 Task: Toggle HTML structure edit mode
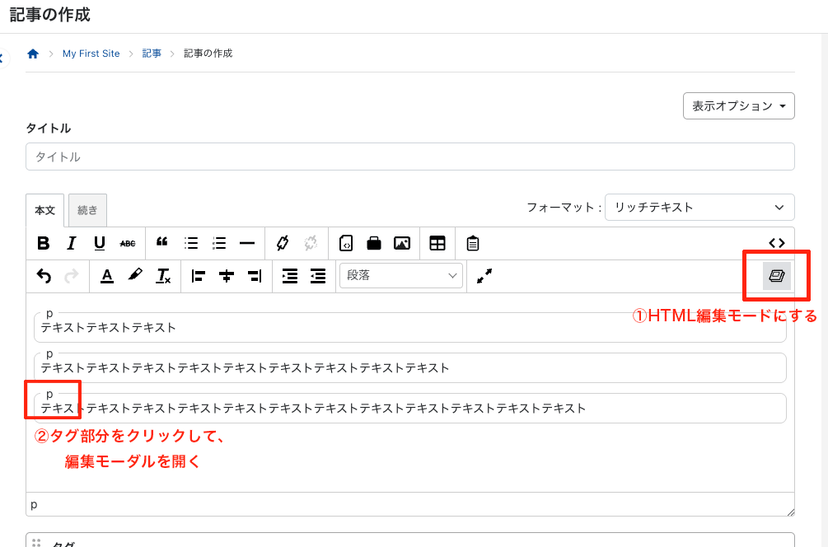click(776, 276)
